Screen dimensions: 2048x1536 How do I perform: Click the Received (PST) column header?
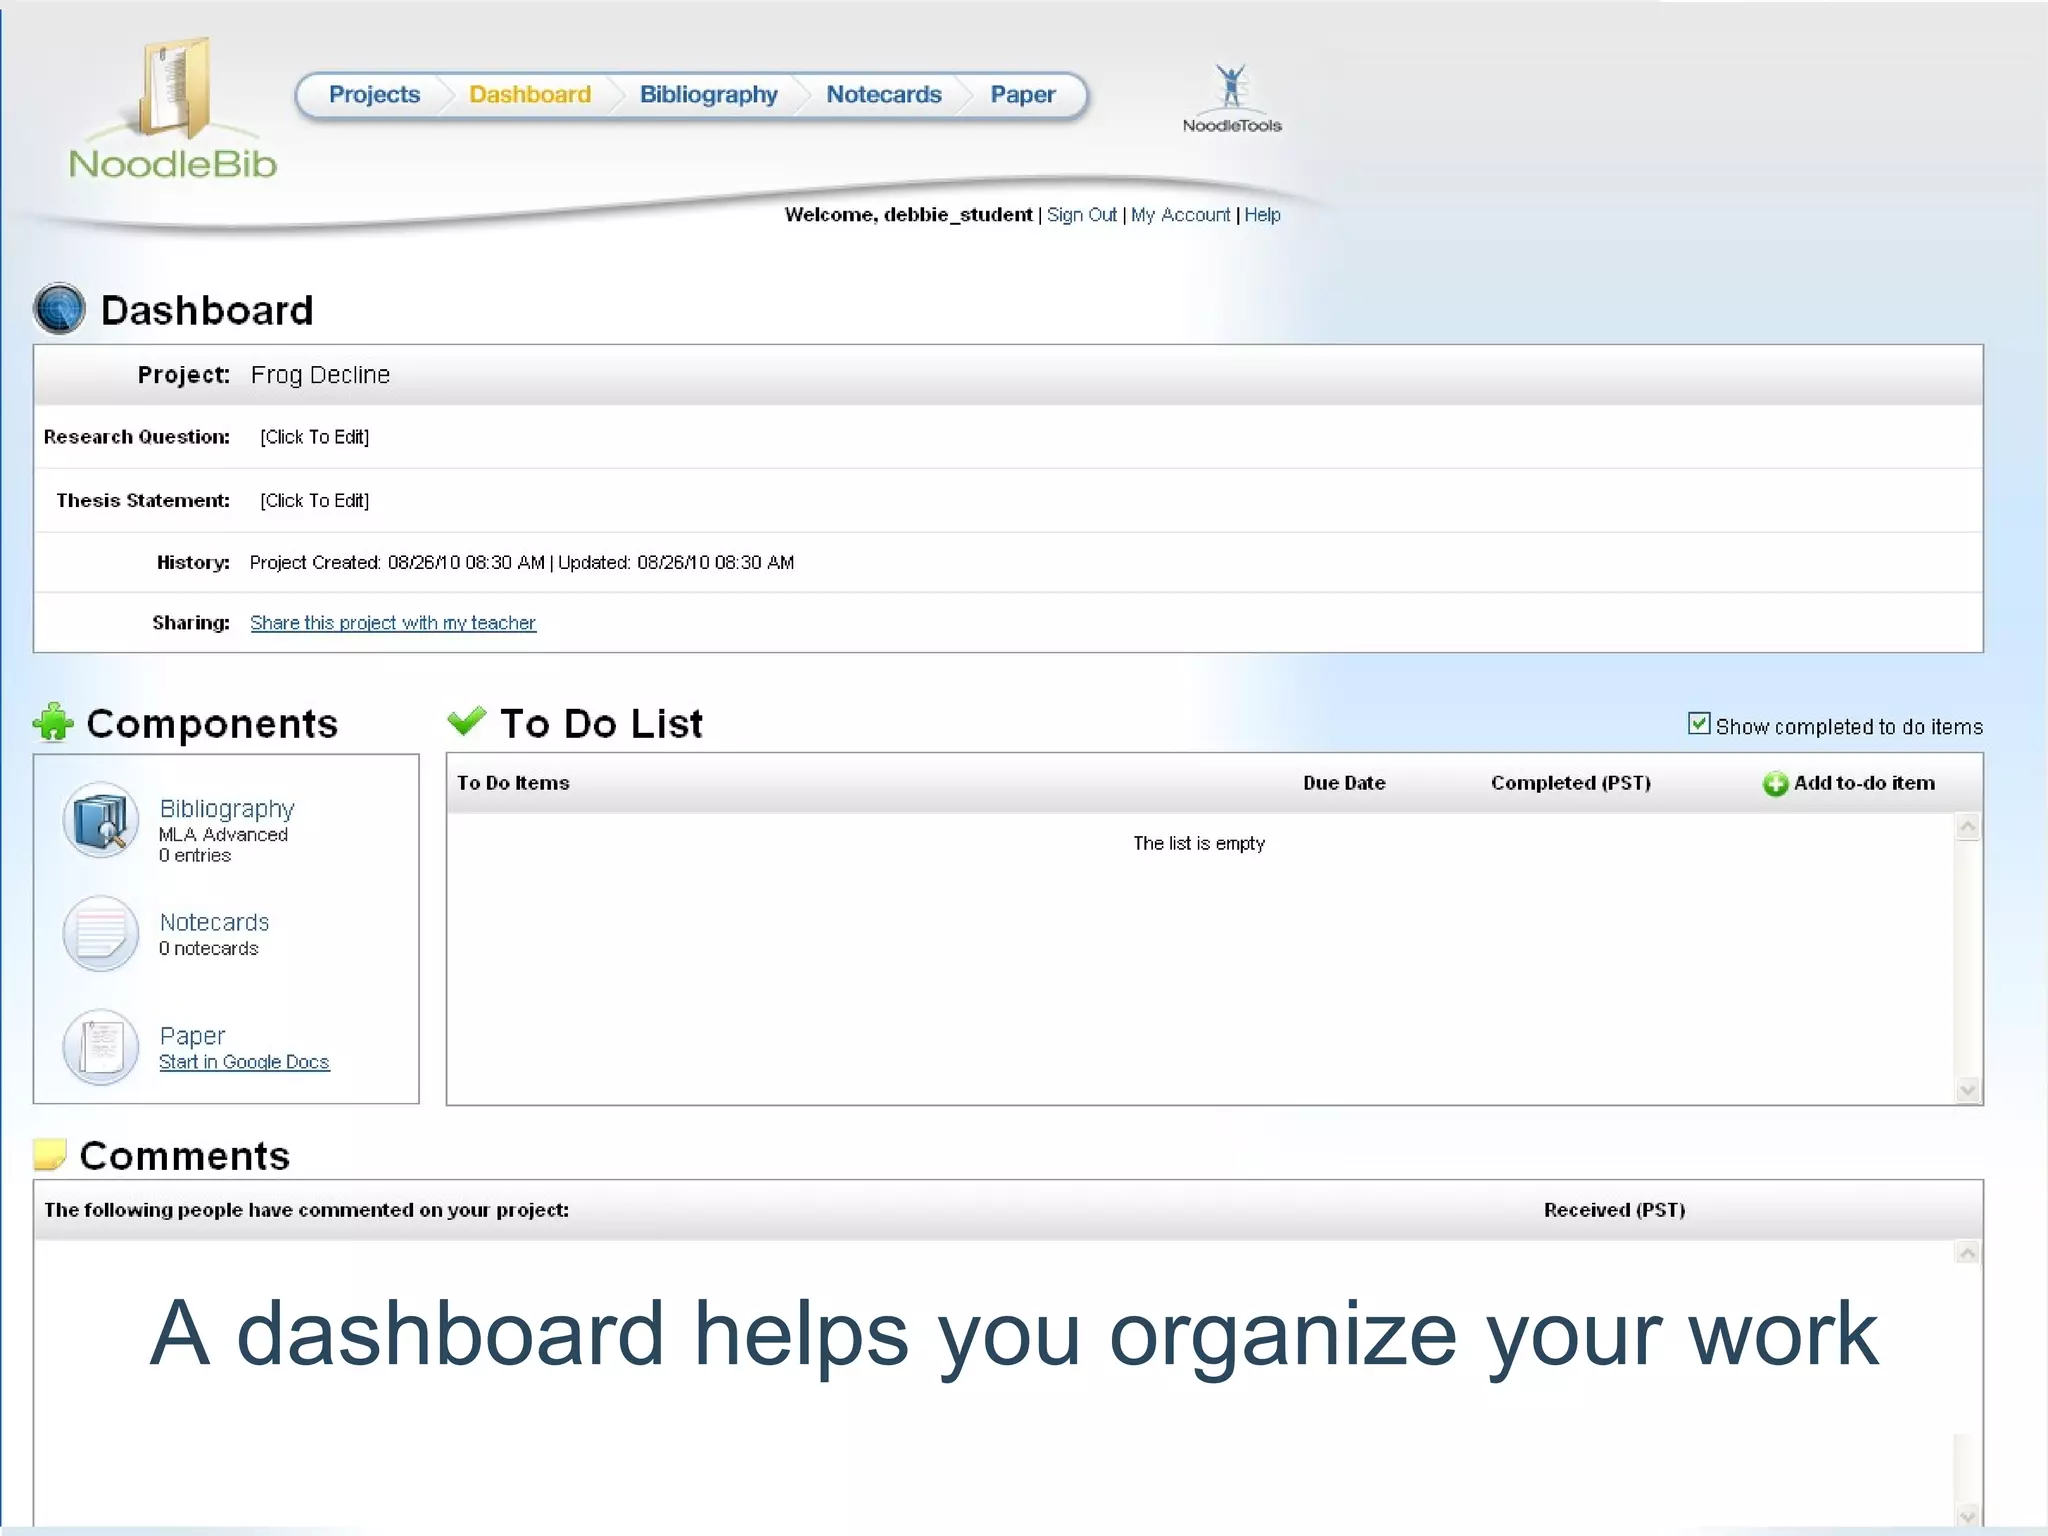1614,1210
